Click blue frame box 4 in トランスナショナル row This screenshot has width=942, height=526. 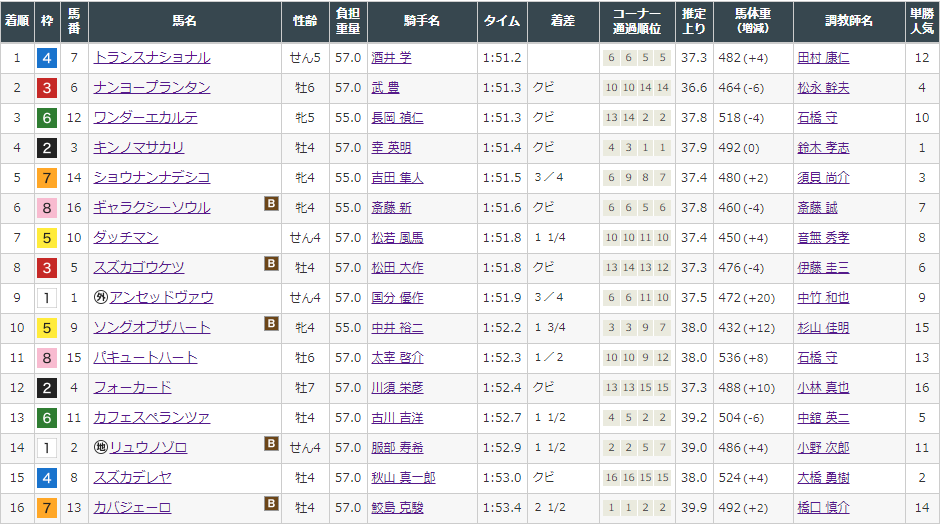47,58
